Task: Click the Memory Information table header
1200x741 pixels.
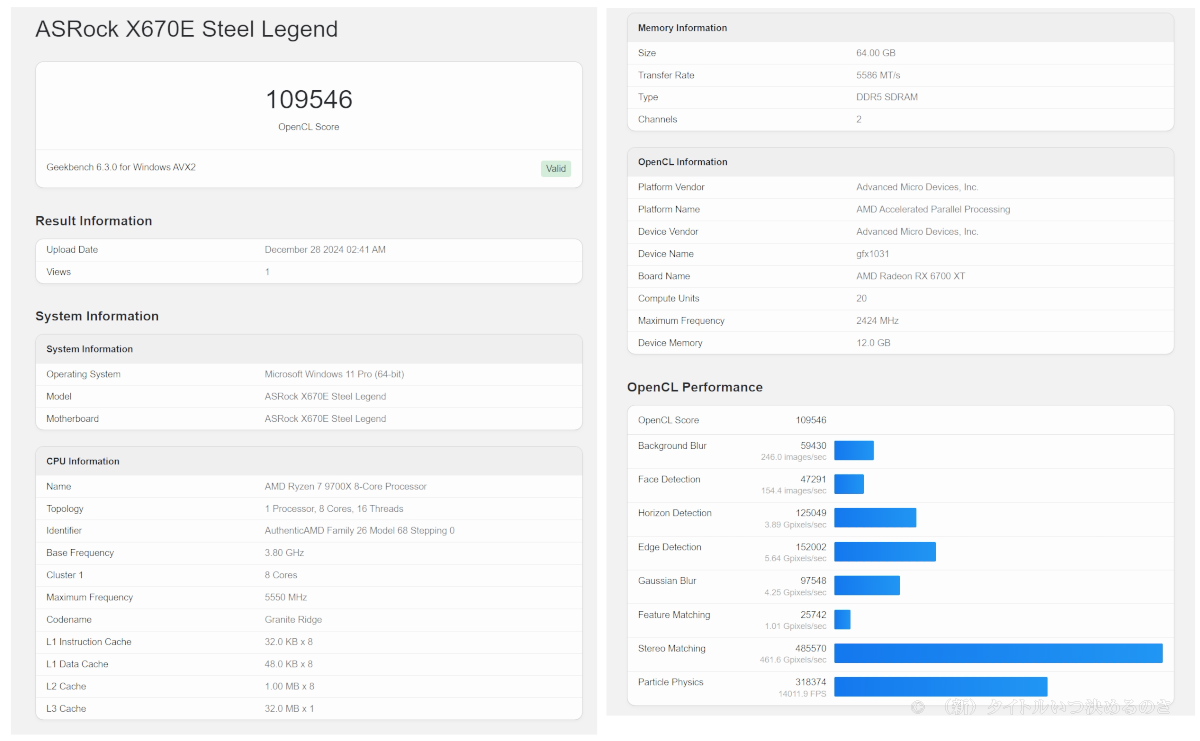Action: tap(900, 28)
